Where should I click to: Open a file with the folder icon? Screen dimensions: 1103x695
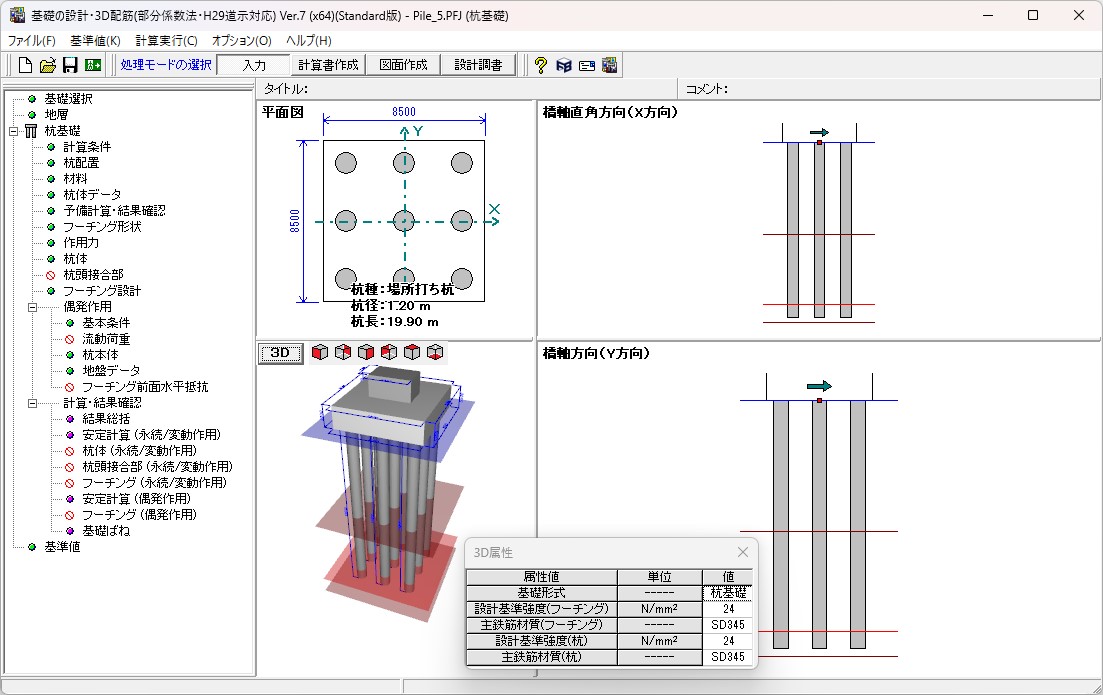pos(48,65)
